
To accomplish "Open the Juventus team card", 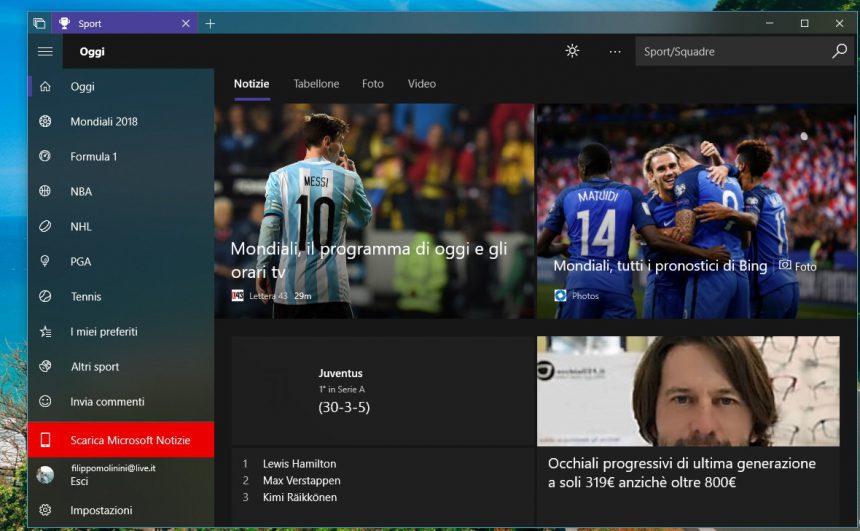I will (x=383, y=391).
